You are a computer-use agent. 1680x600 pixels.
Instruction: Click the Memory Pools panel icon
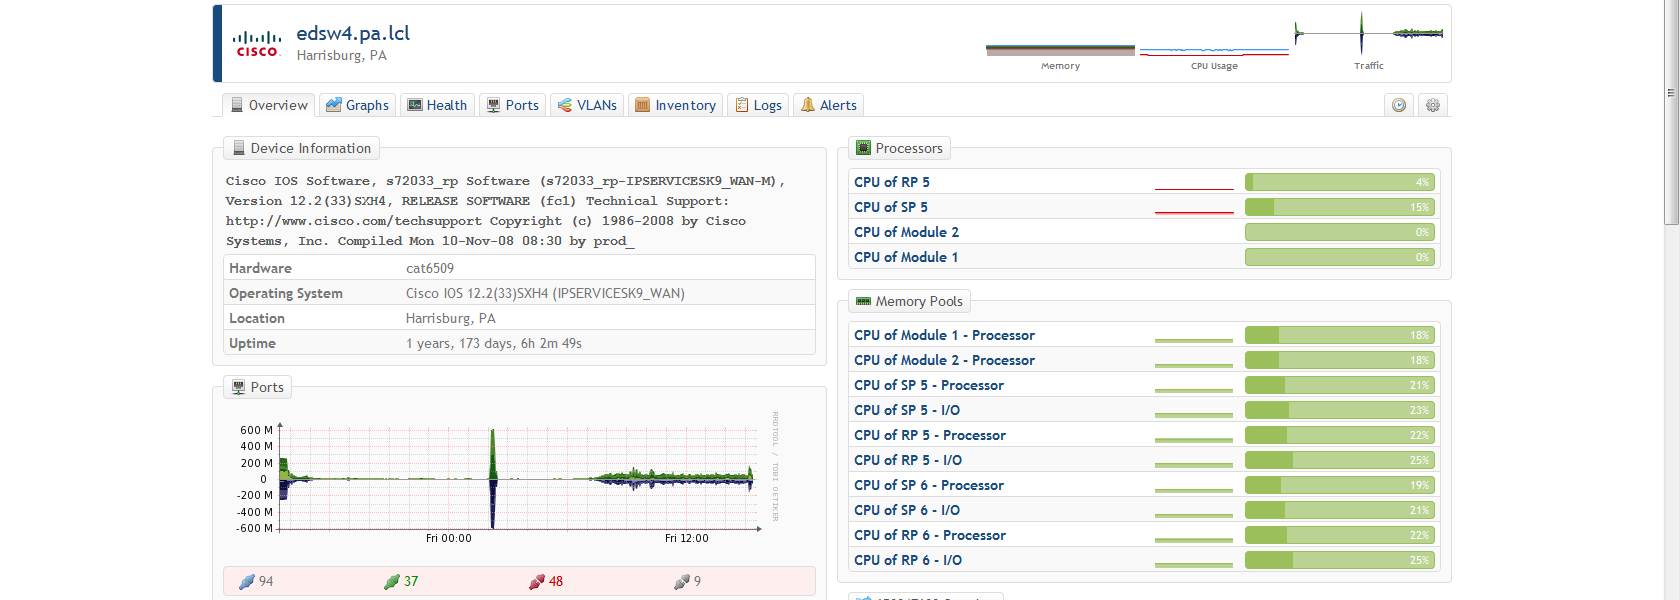[863, 301]
